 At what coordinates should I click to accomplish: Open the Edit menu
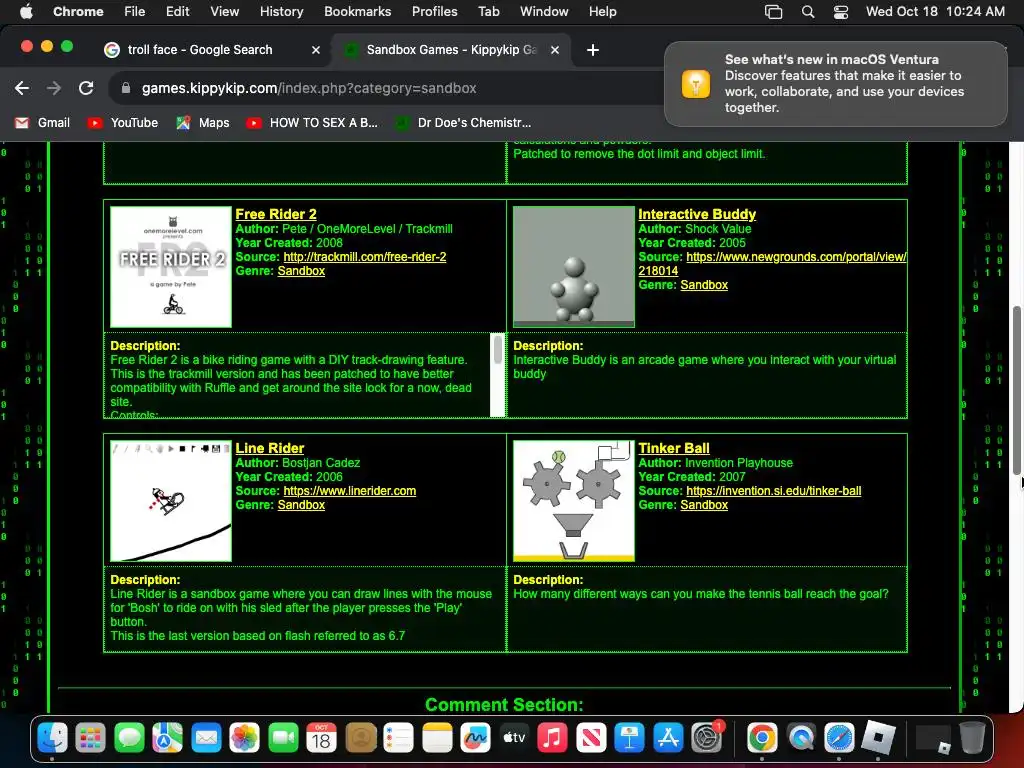point(177,12)
